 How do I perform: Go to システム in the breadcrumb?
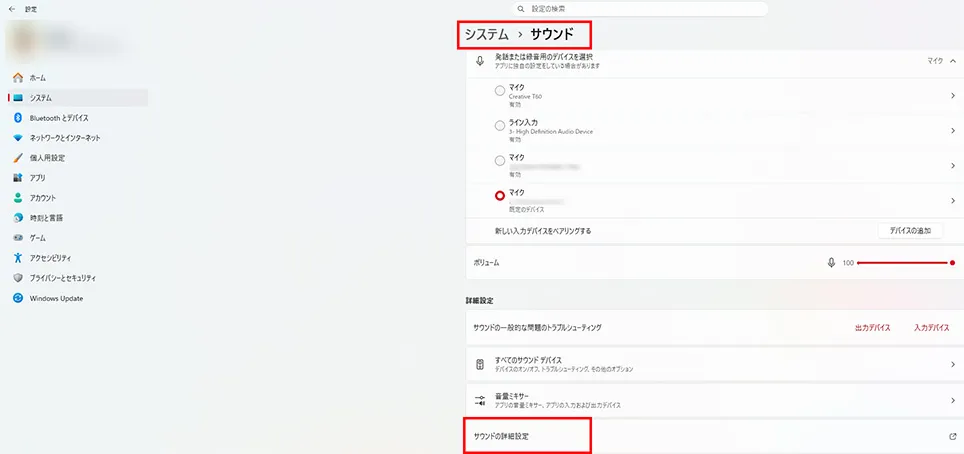pos(486,34)
